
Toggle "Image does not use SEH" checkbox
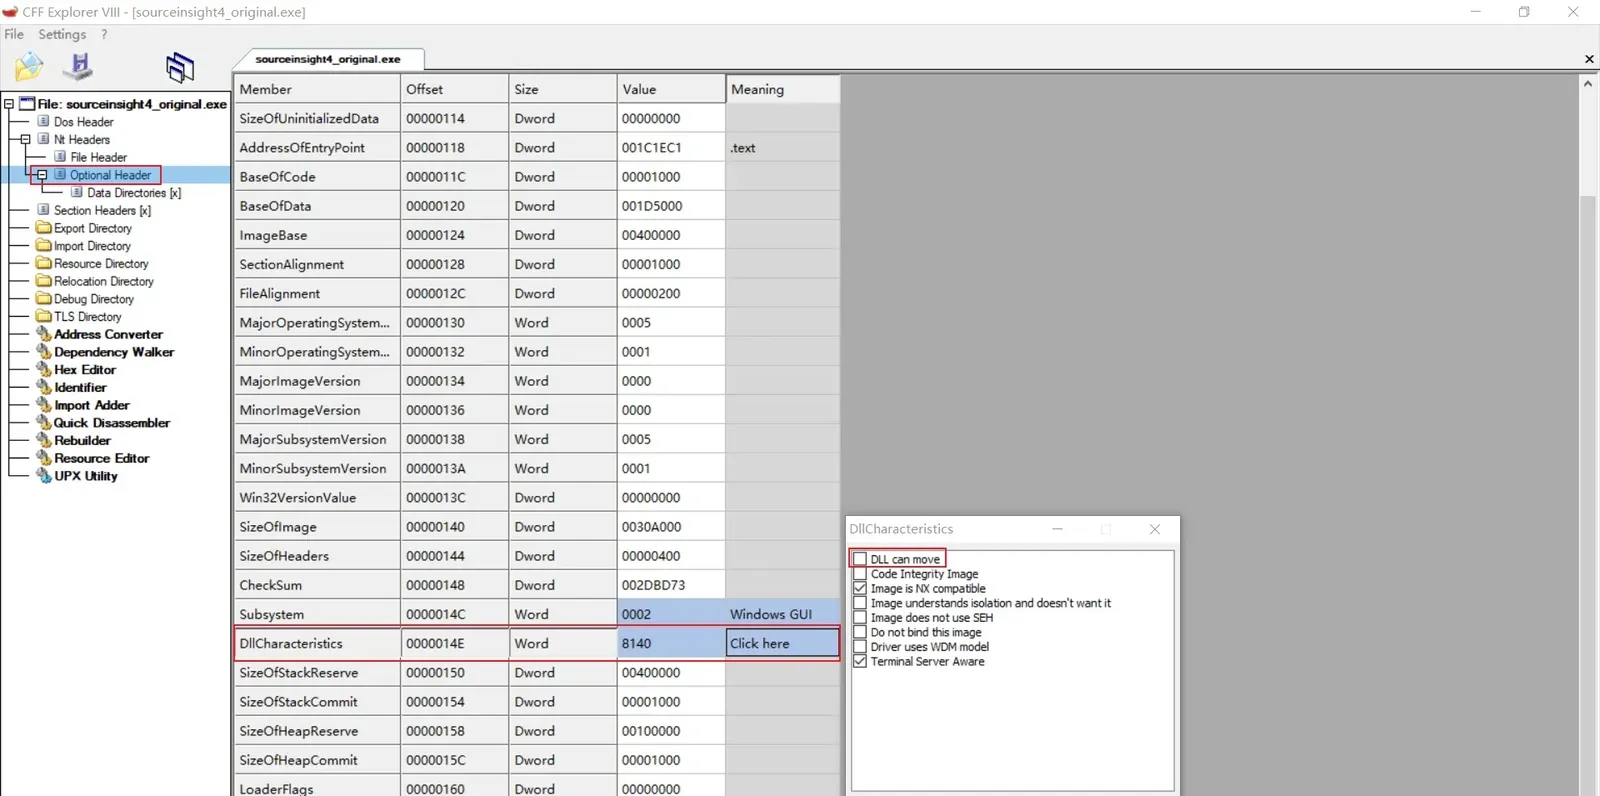pos(860,617)
